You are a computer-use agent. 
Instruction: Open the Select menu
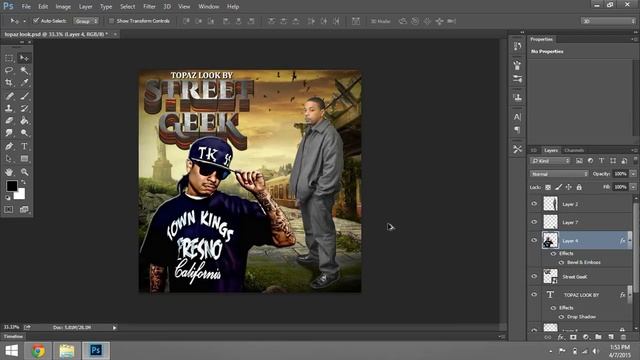127,7
